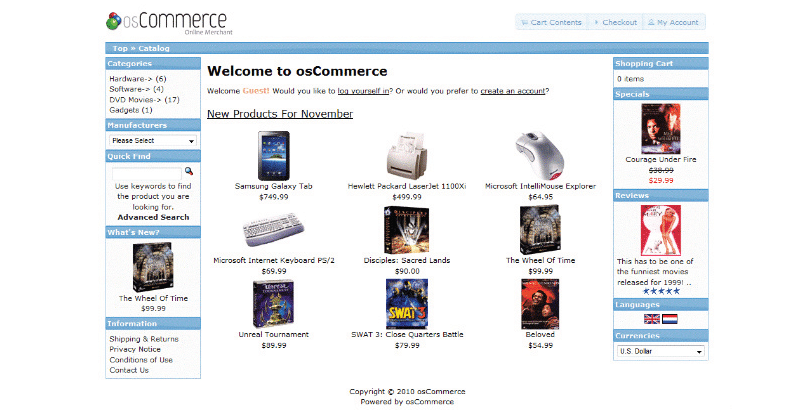Click the HP LaserJet printer image
800x410 pixels.
pos(407,156)
